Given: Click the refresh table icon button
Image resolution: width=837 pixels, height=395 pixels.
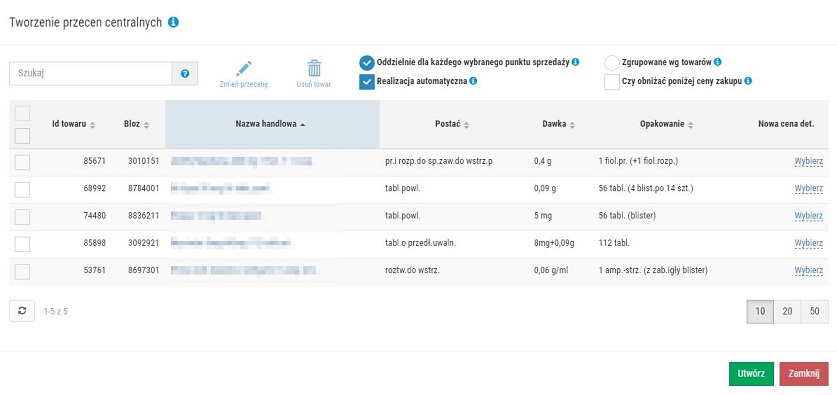Looking at the screenshot, I should (x=22, y=311).
